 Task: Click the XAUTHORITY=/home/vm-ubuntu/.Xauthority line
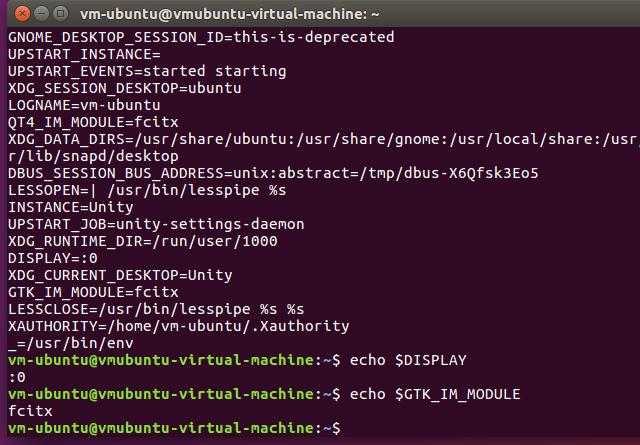pyautogui.click(x=179, y=326)
